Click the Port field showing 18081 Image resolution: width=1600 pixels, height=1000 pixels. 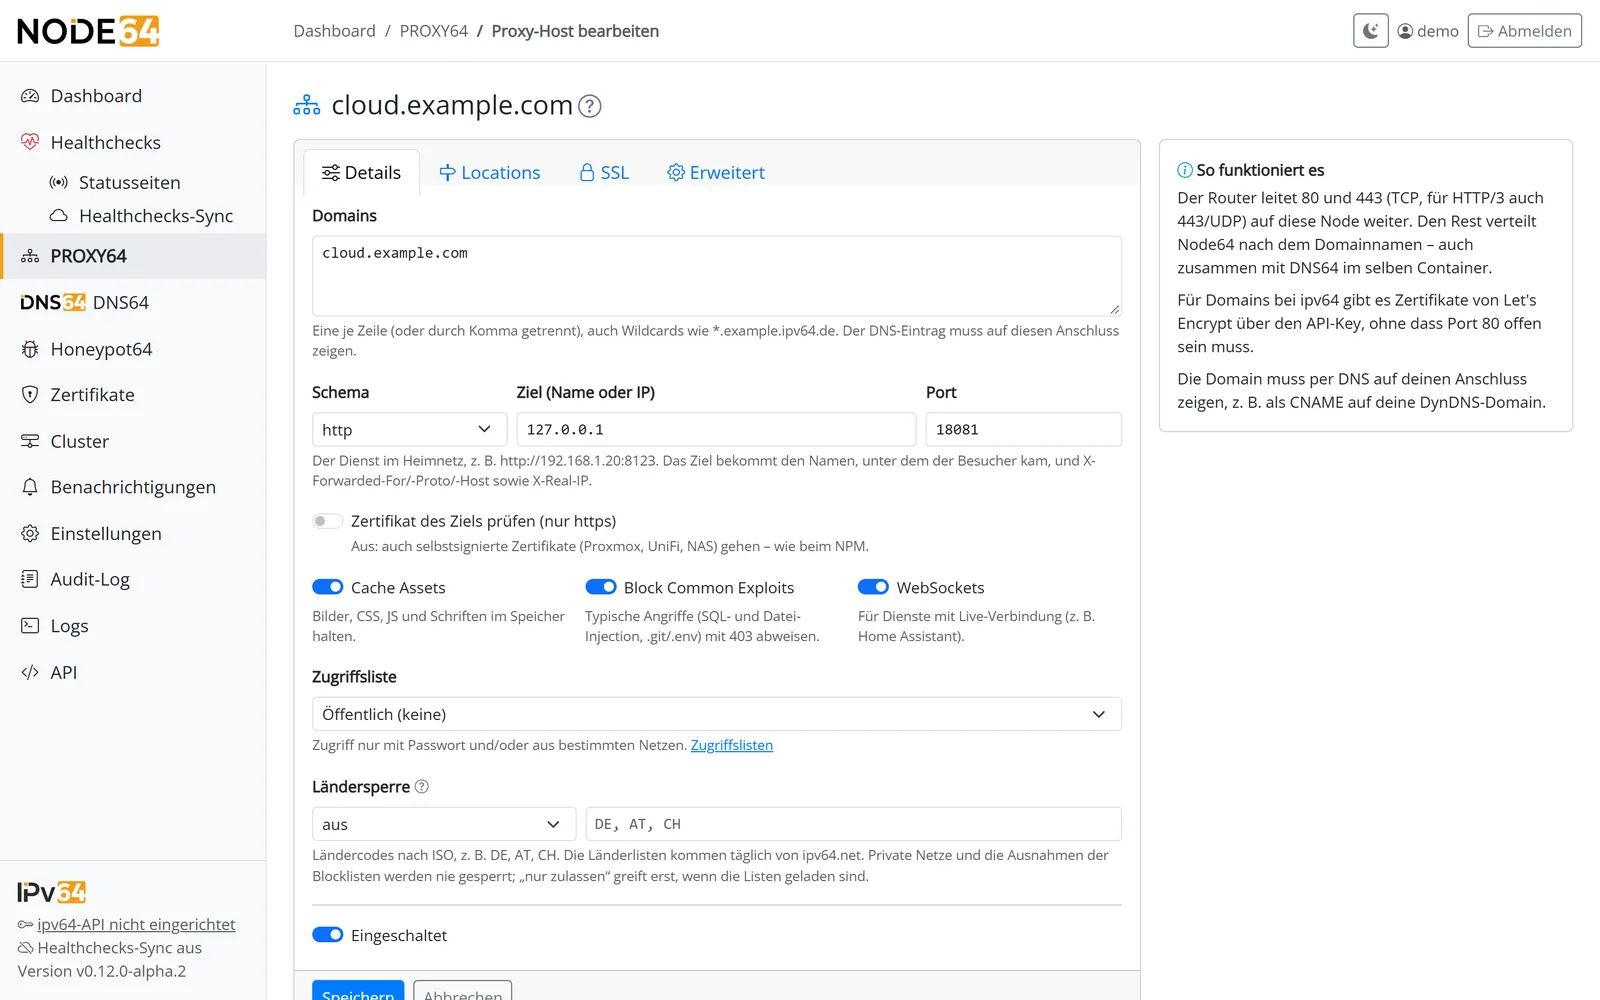pos(1023,429)
